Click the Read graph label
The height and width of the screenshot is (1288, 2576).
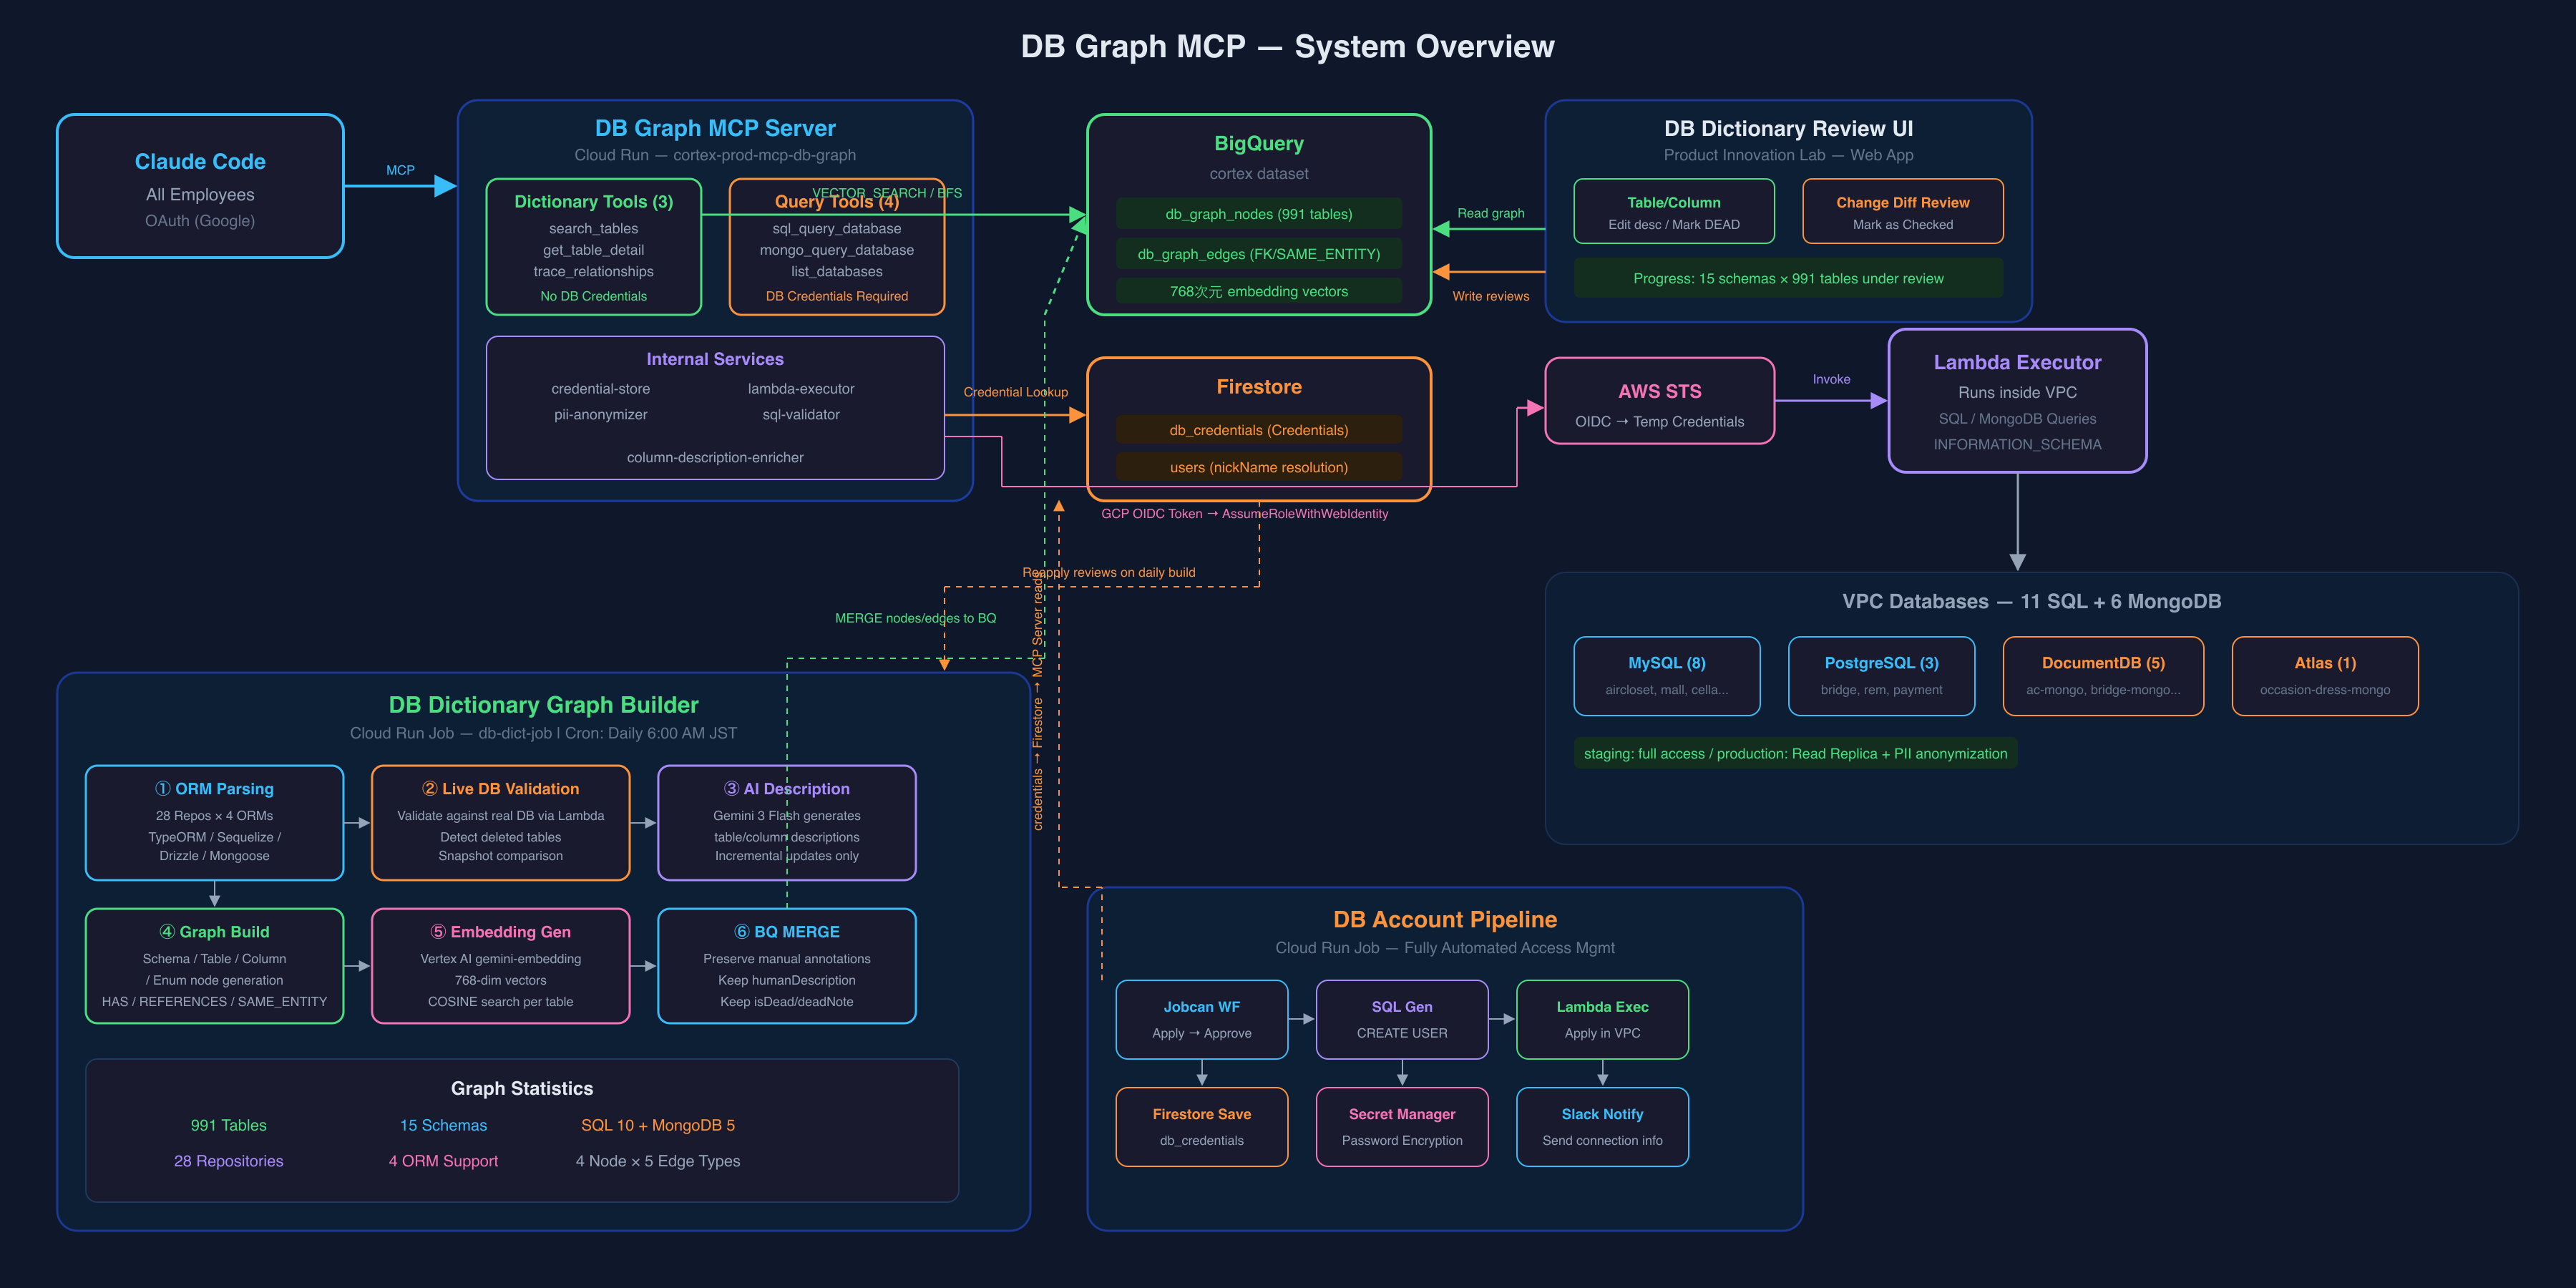click(x=1490, y=213)
